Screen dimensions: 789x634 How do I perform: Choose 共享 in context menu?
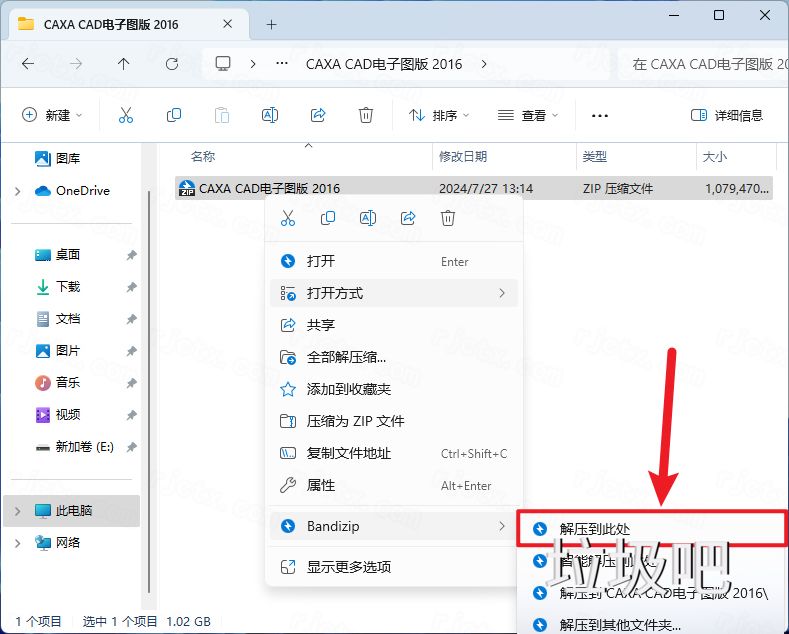pos(394,325)
